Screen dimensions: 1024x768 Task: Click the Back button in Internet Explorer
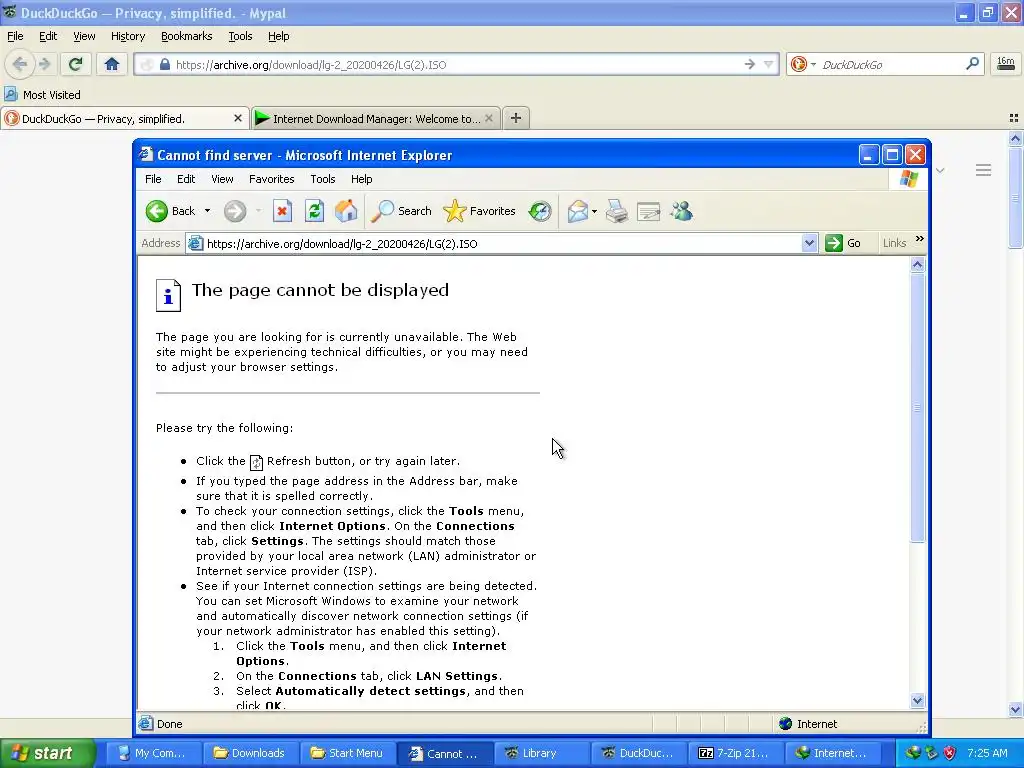[x=170, y=211]
